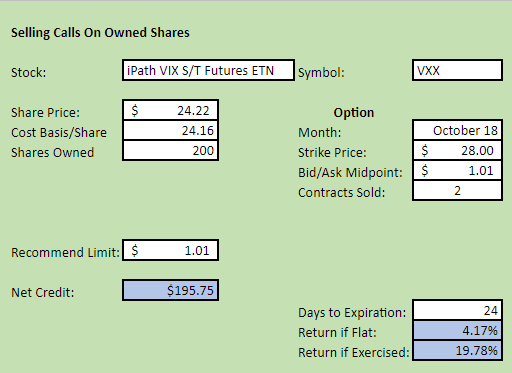512x373 pixels.
Task: Click the Contracts Sold cell
Action: [x=457, y=190]
